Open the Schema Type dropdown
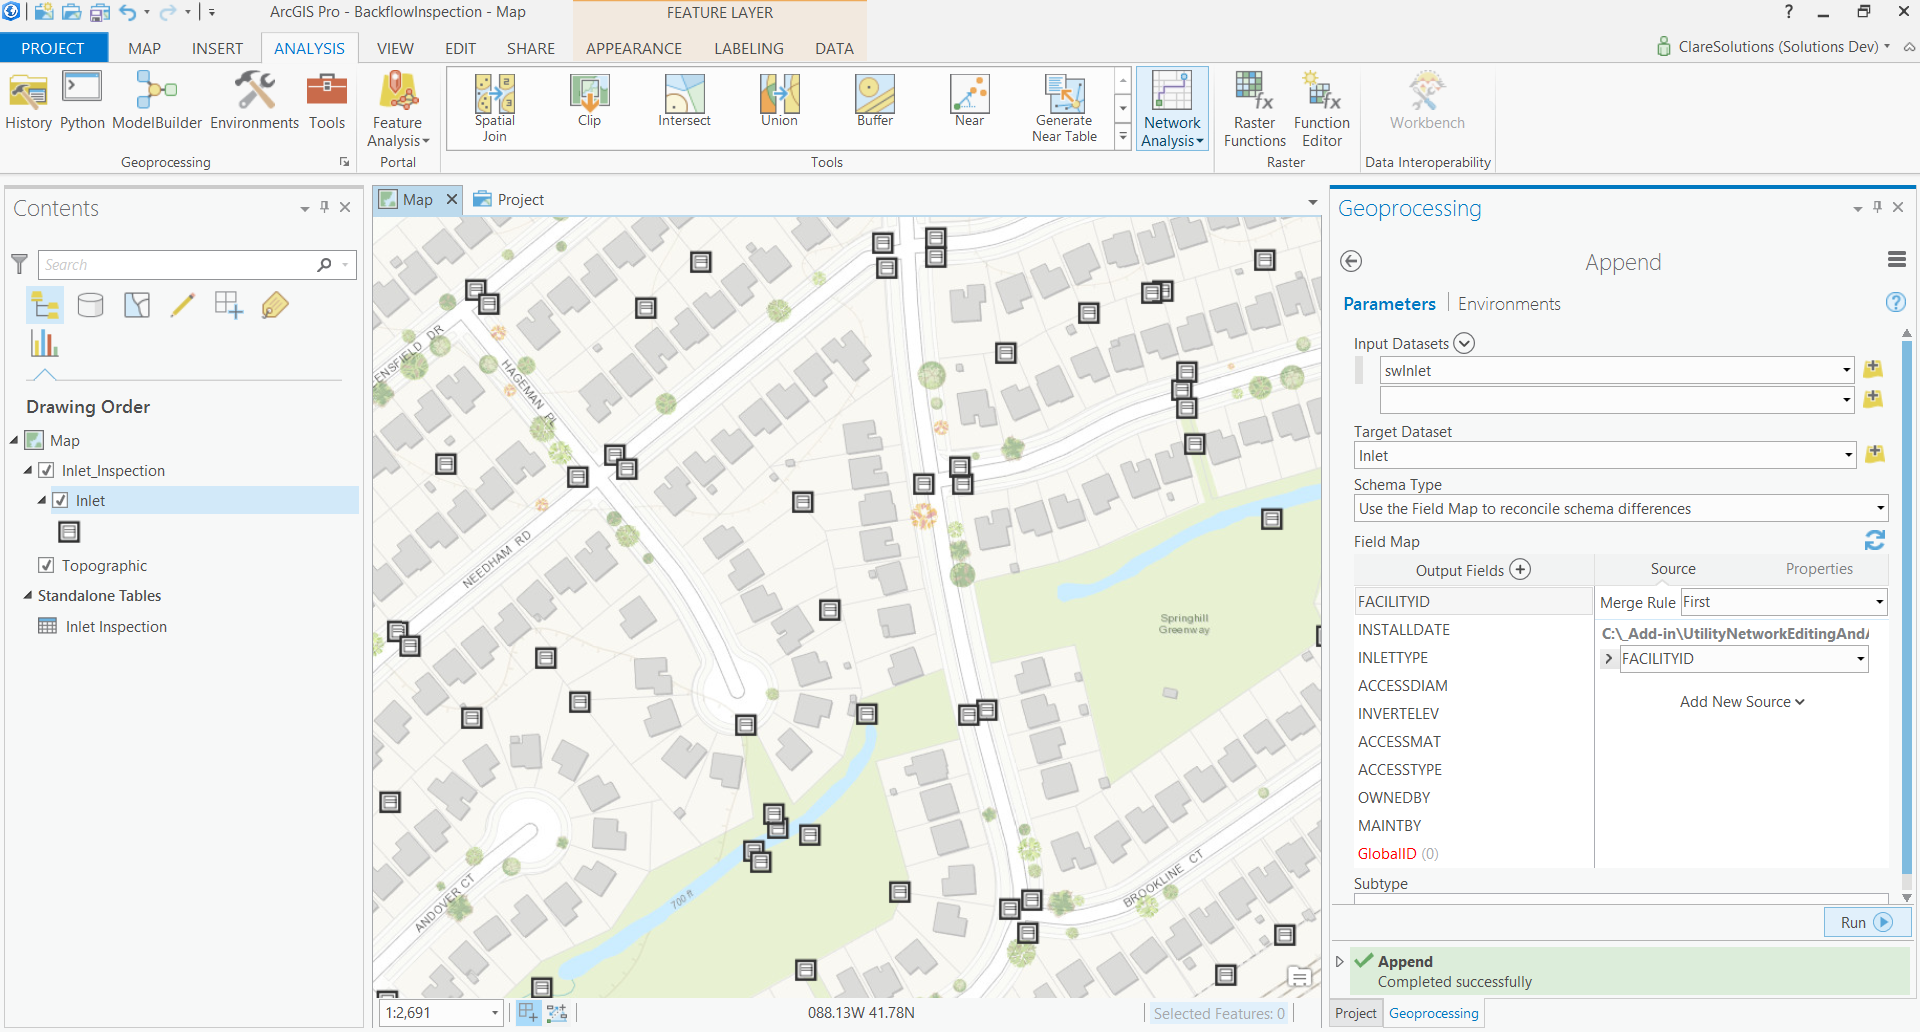 1880,508
